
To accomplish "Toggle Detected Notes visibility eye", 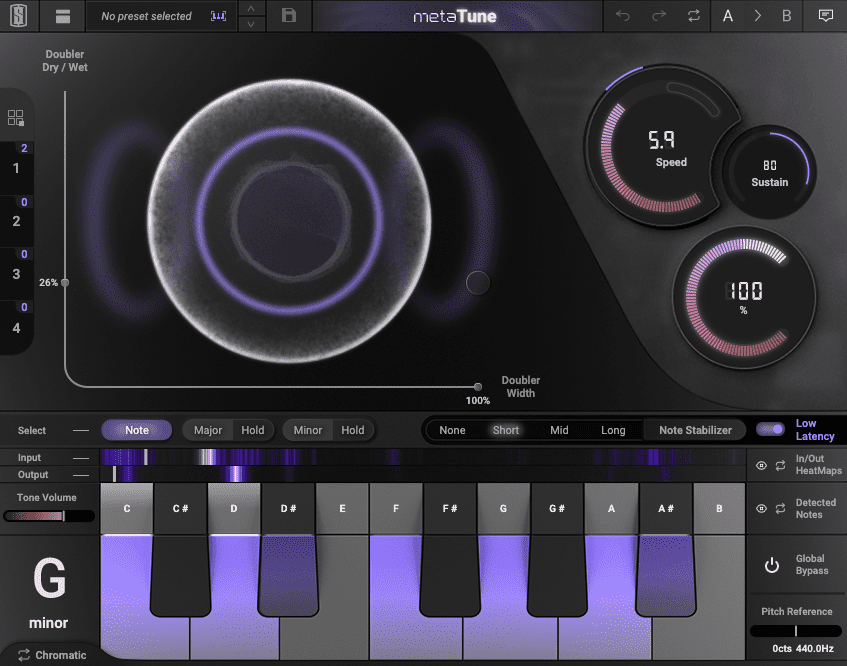I will pos(761,508).
